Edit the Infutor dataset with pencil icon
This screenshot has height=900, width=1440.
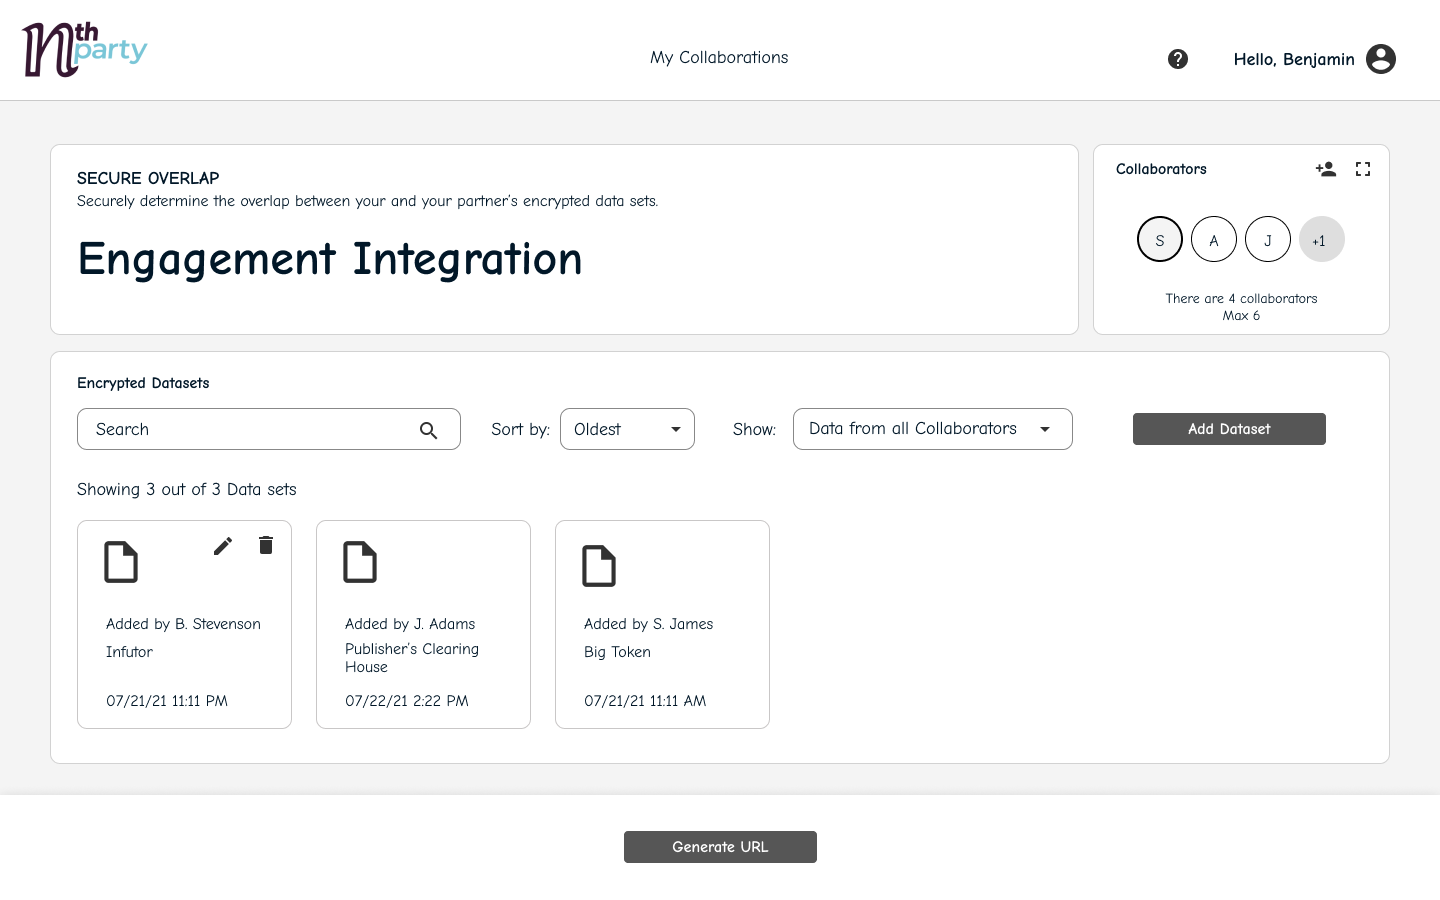pyautogui.click(x=223, y=545)
